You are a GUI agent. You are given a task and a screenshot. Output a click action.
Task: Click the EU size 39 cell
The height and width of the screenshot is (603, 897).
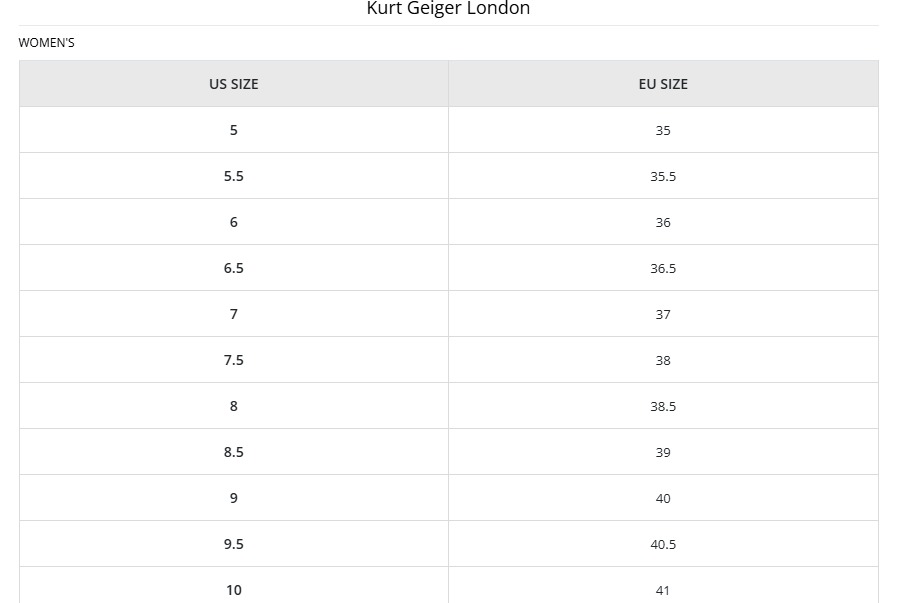point(663,452)
